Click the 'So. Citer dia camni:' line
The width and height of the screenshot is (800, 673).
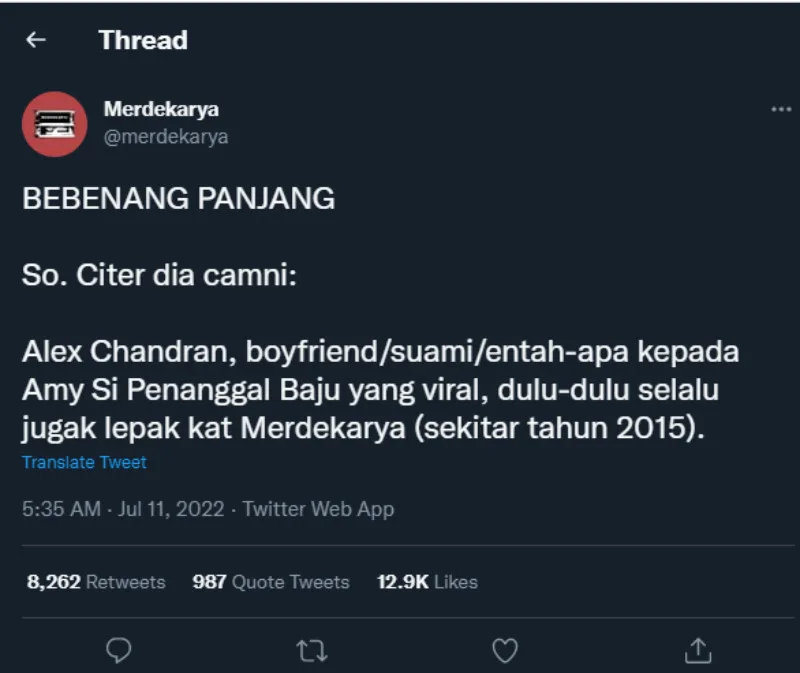tap(159, 275)
